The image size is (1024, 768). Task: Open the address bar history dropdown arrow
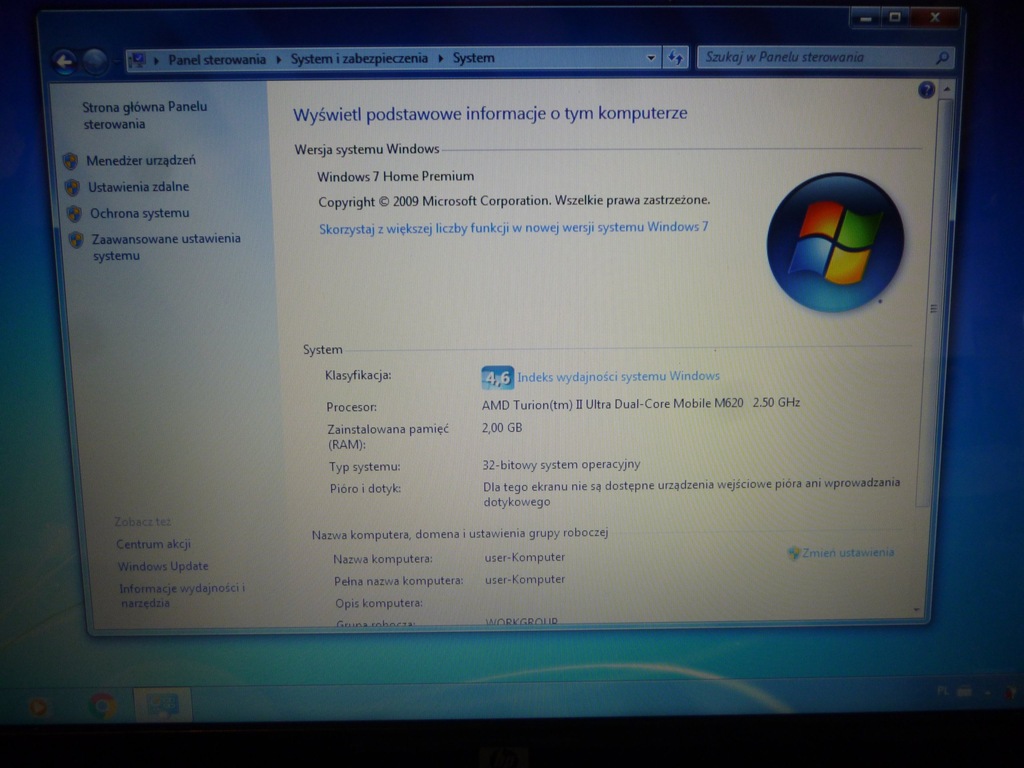coord(650,57)
